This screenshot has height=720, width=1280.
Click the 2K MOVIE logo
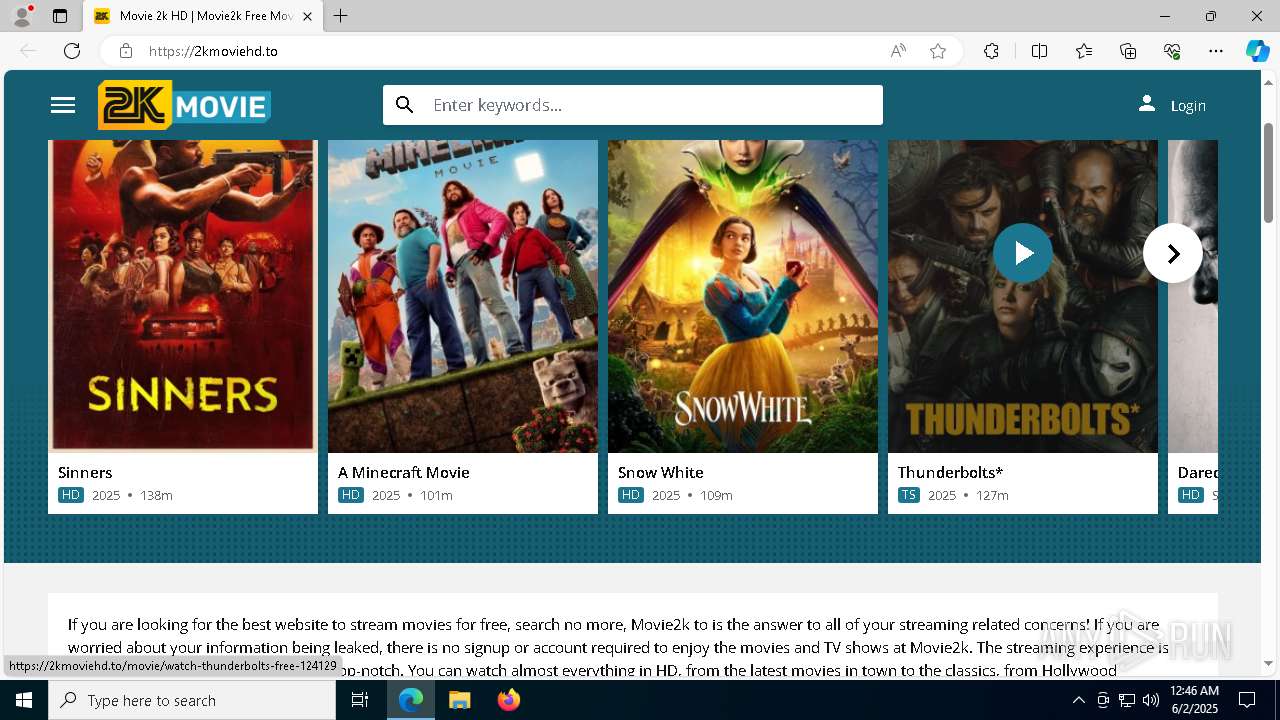[184, 105]
